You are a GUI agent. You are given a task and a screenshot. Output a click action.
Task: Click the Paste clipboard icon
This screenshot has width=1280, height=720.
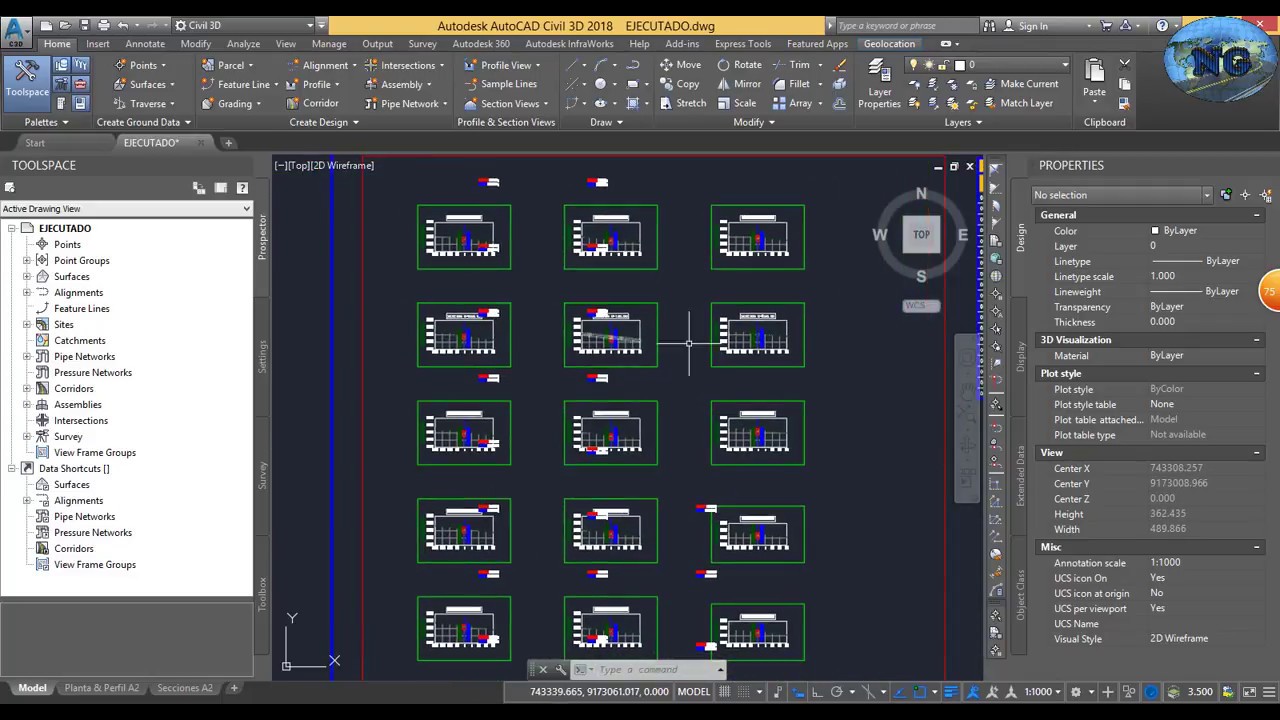coord(1094,77)
